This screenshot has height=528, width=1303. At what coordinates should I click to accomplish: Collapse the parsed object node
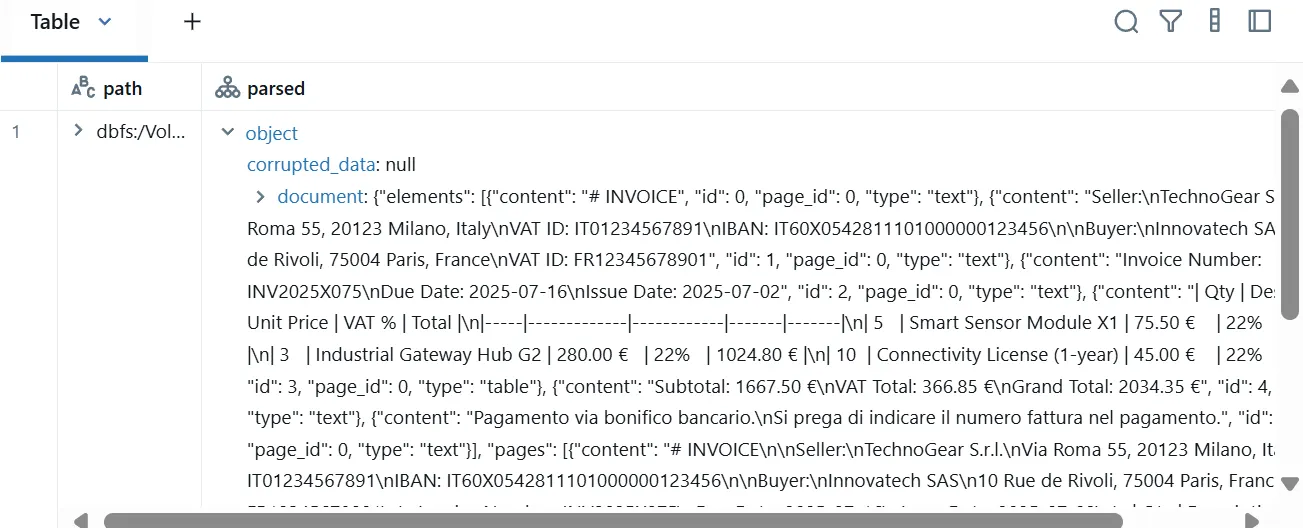point(227,132)
